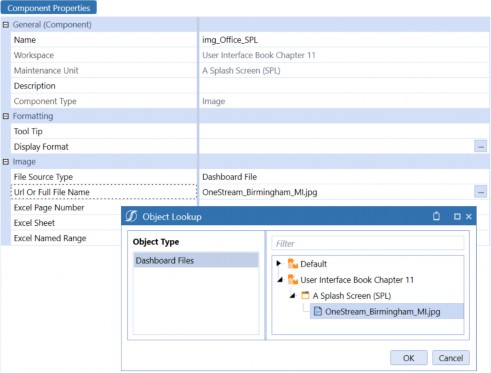Screen dimensions: 491x373
Task: Select the Maintenance Unit property label
Action: pyautogui.click(x=46, y=71)
